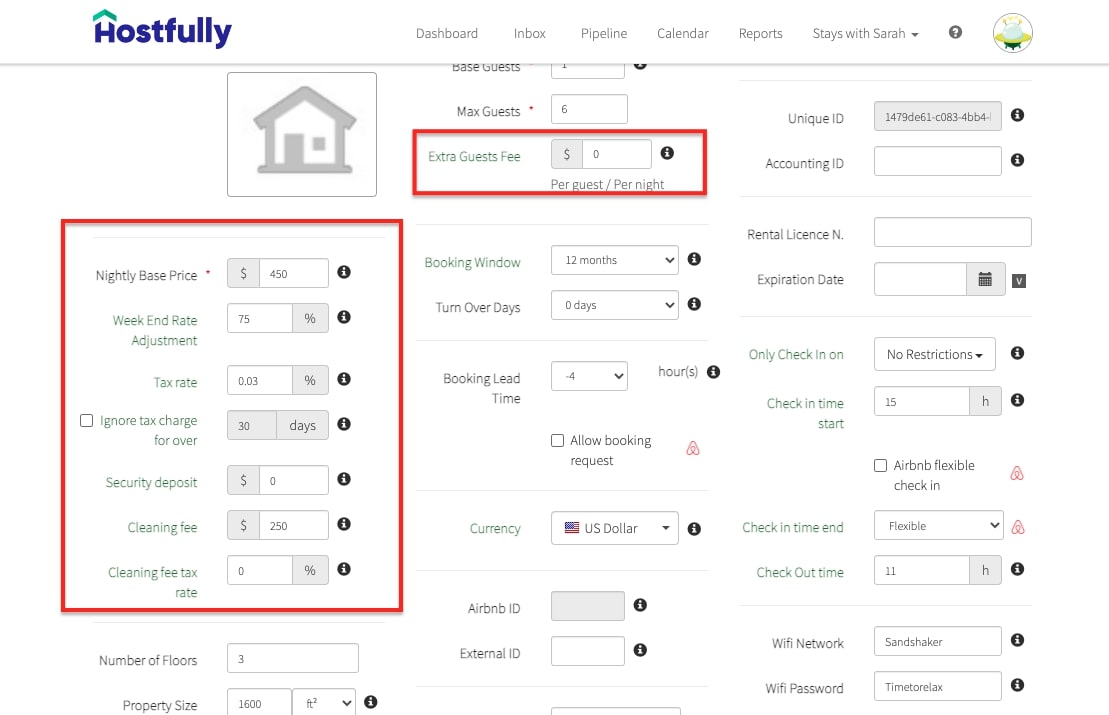
Task: Click the Airbnb icon beside Allow booking request
Action: pos(692,449)
